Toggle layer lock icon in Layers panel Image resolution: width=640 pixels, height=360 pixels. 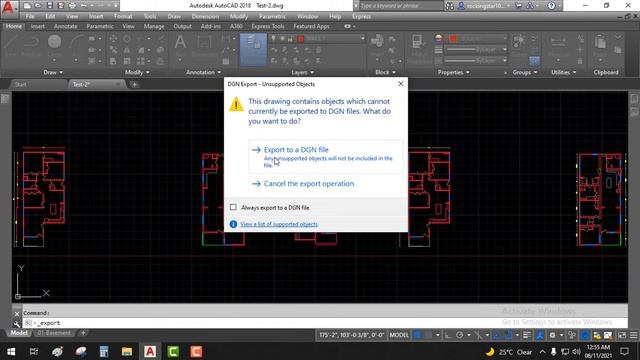(290, 38)
